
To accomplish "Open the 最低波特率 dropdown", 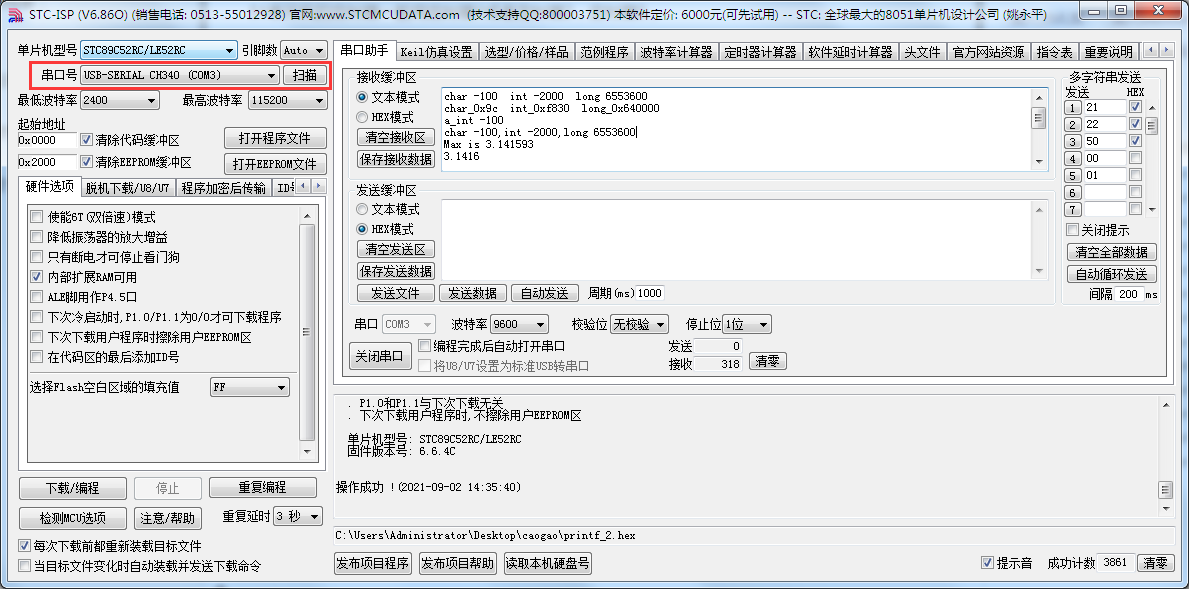I will click(x=120, y=100).
